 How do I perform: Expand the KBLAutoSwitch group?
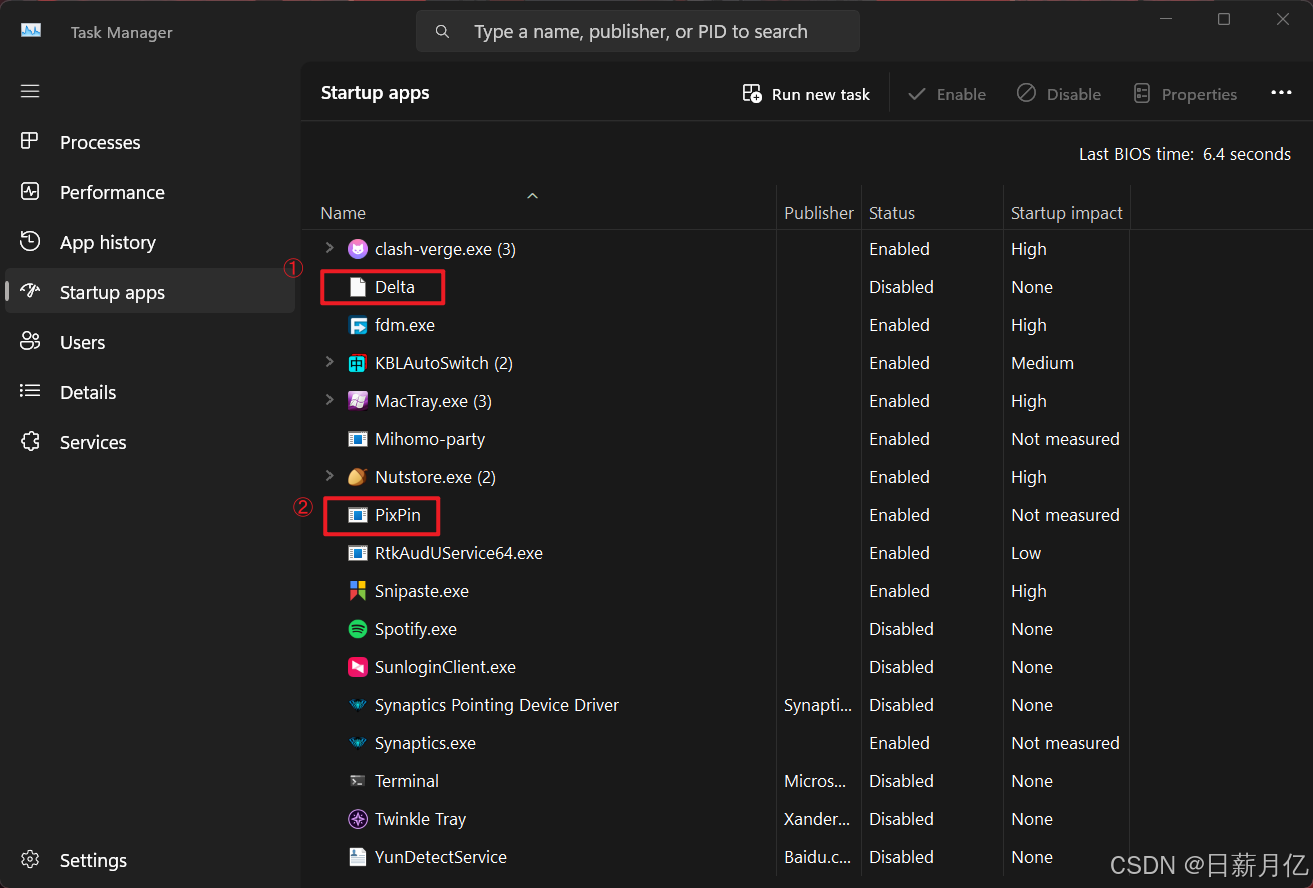point(329,362)
